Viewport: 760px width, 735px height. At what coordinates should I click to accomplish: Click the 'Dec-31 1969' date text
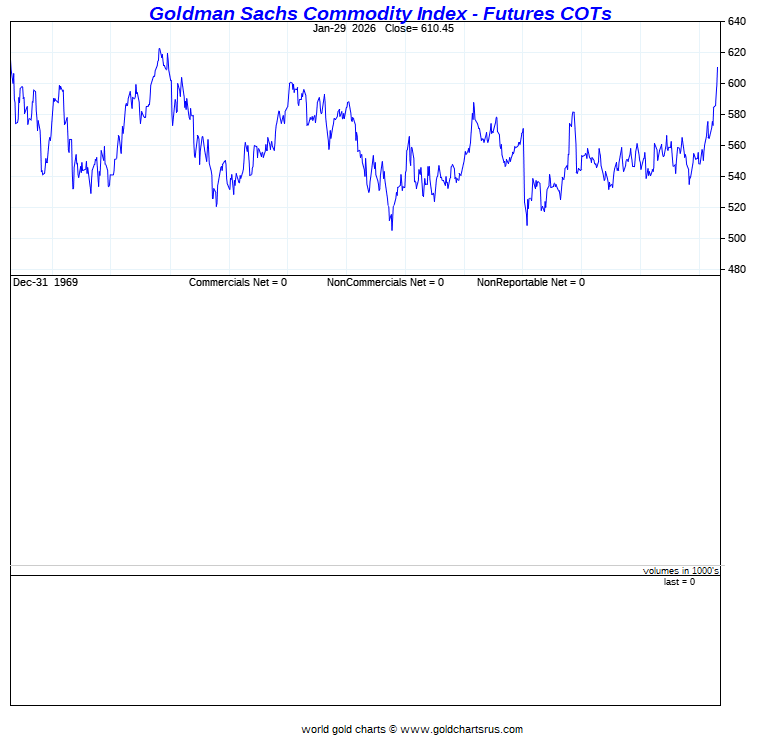[x=46, y=282]
